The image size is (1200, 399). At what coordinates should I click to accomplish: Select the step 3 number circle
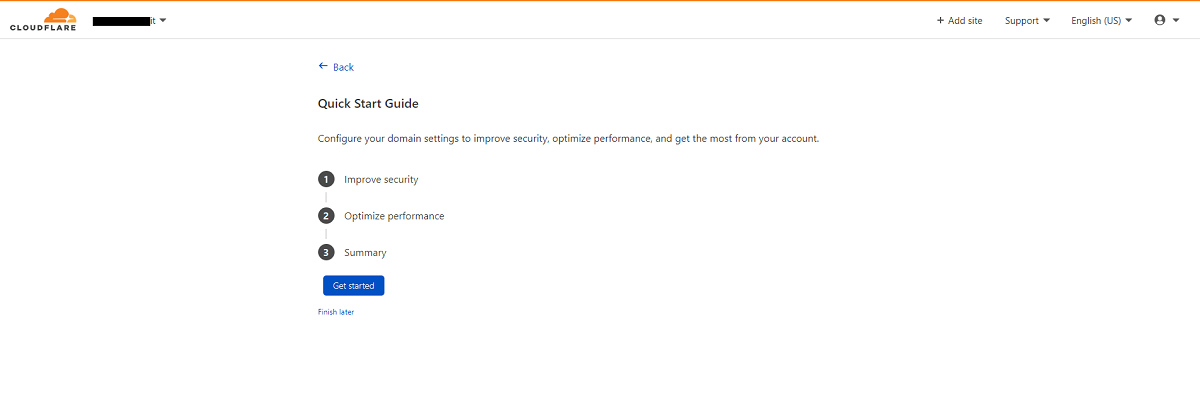(x=326, y=252)
